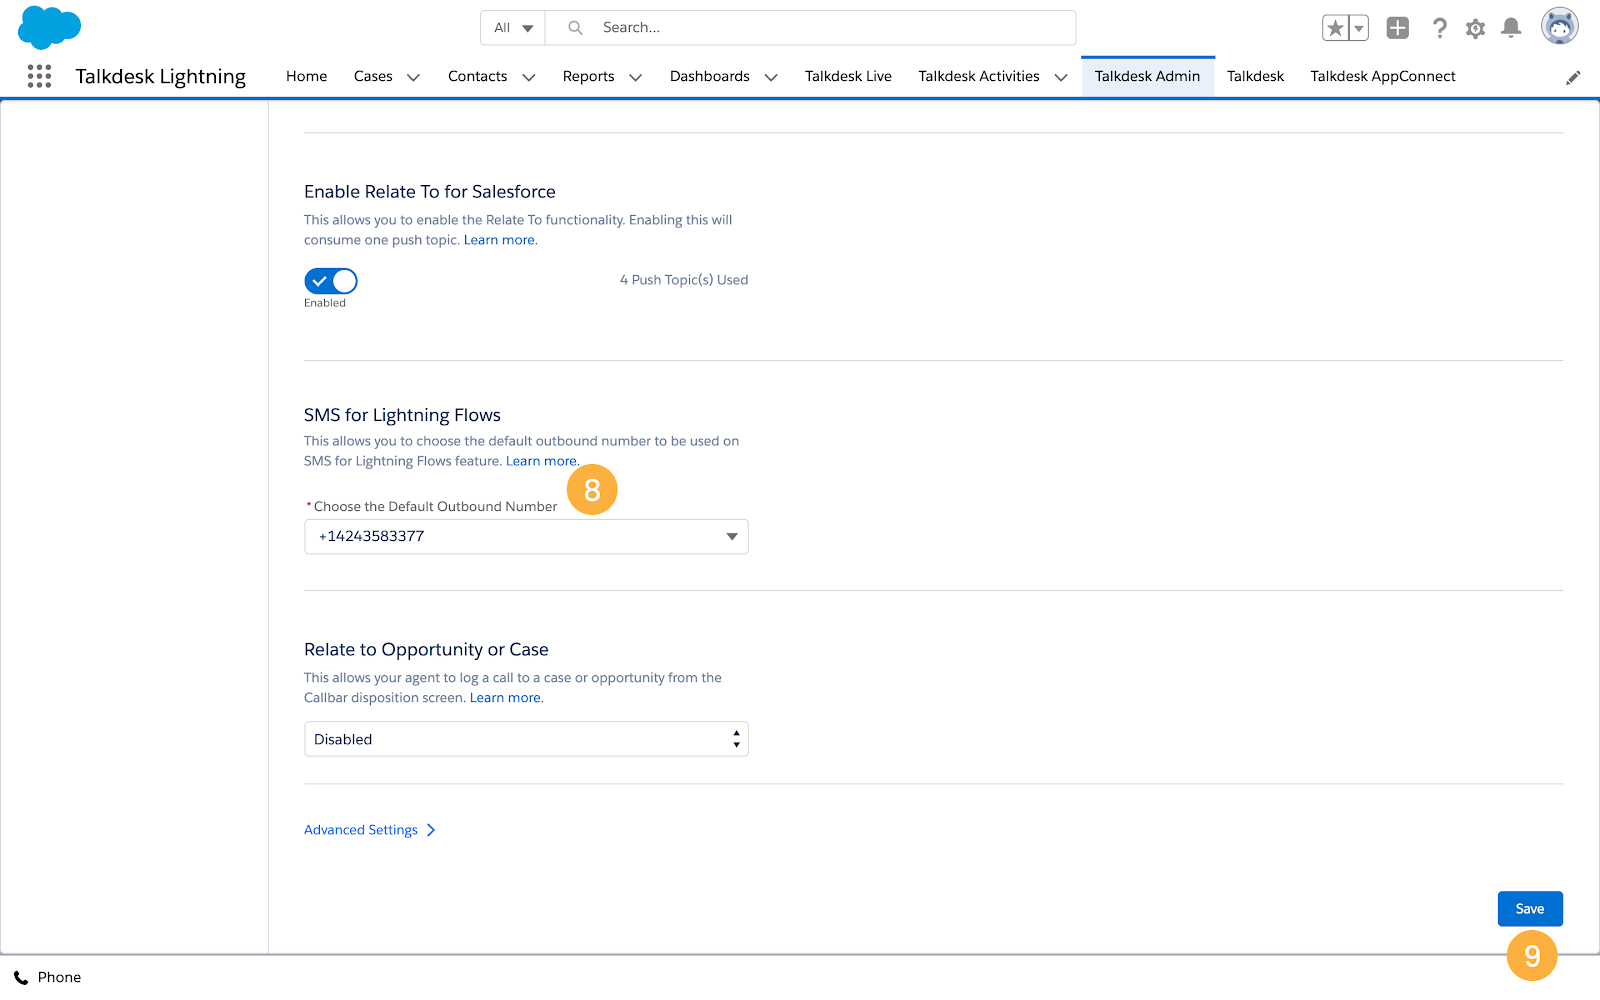Expand the Talkdesk Activities menu chevron
The width and height of the screenshot is (1600, 1000).
[1061, 77]
